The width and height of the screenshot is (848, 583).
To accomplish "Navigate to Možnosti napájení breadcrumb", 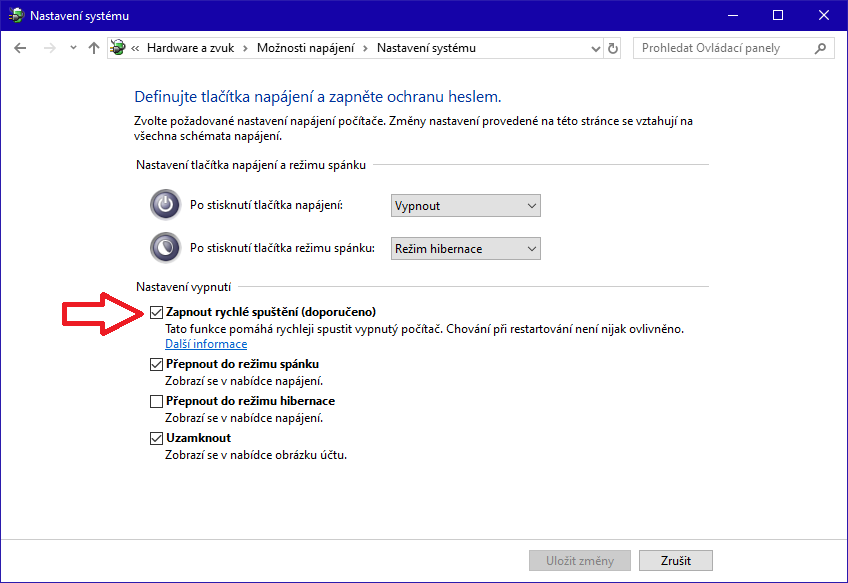I will point(309,48).
